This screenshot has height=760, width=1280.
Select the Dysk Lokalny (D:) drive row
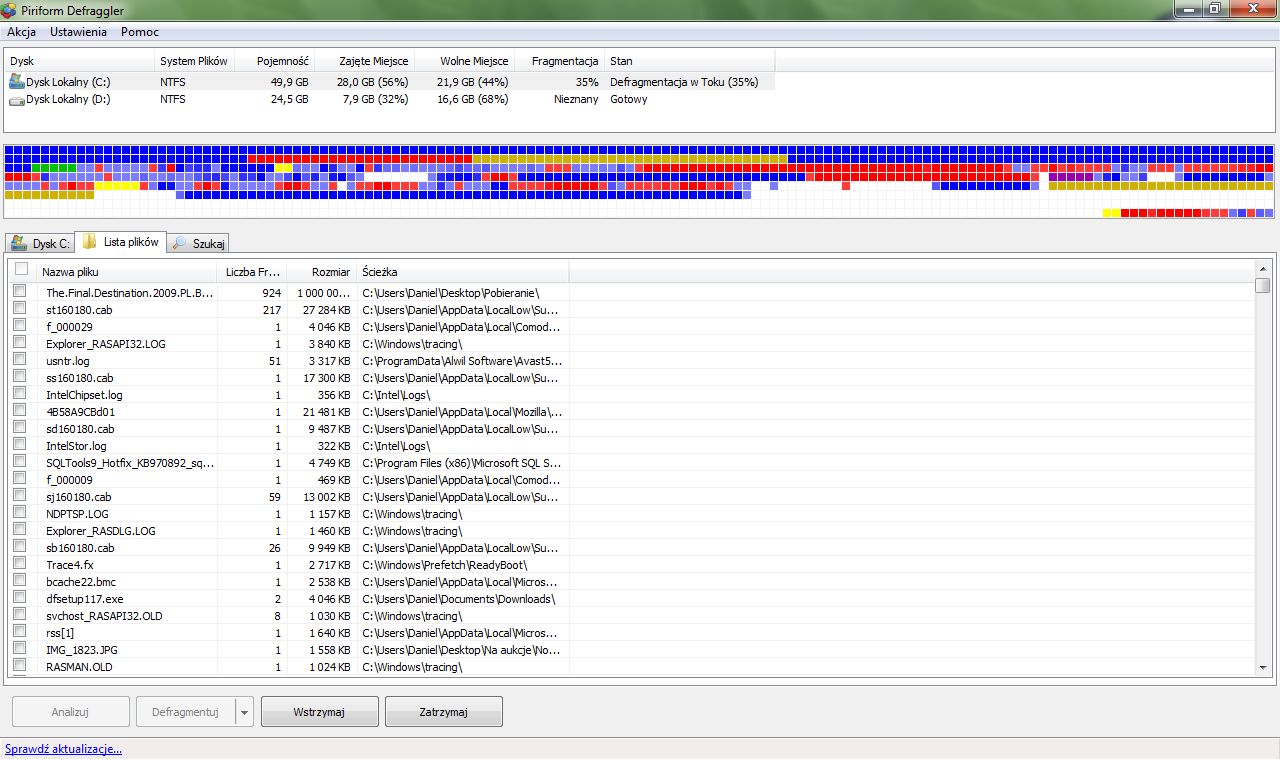click(390, 100)
